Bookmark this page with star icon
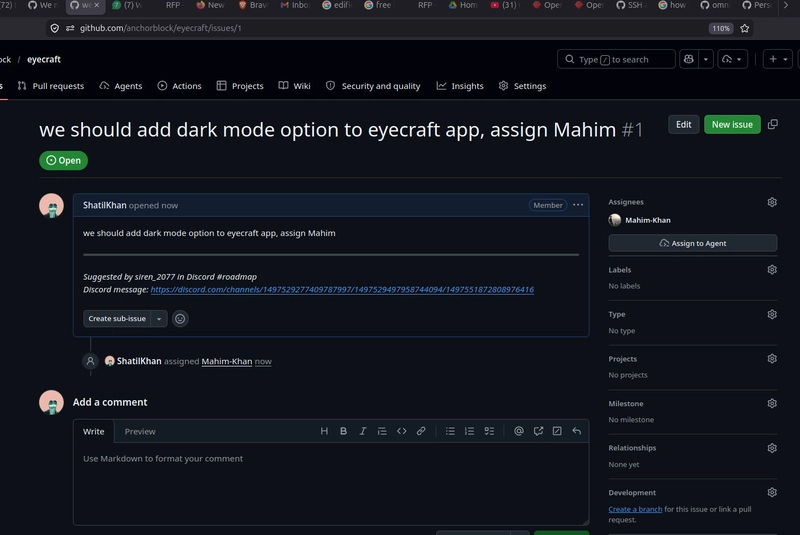Viewport: 800px width, 535px height. click(745, 29)
